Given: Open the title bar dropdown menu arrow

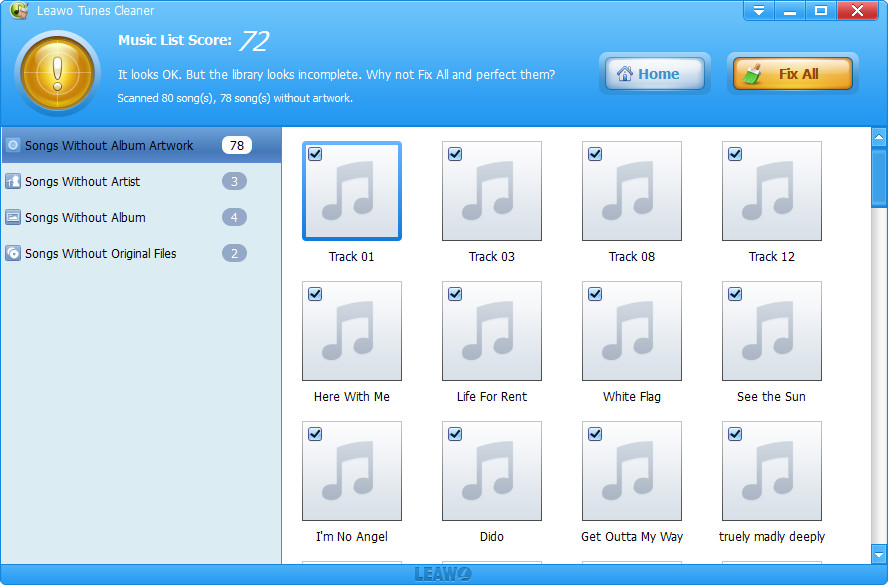Looking at the screenshot, I should (759, 11).
